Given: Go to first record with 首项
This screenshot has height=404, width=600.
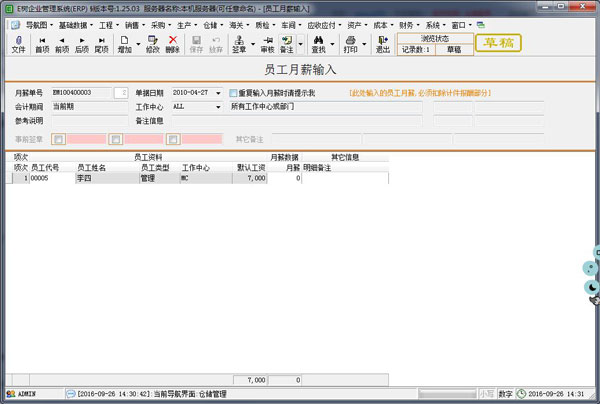Looking at the screenshot, I should coord(42,40).
